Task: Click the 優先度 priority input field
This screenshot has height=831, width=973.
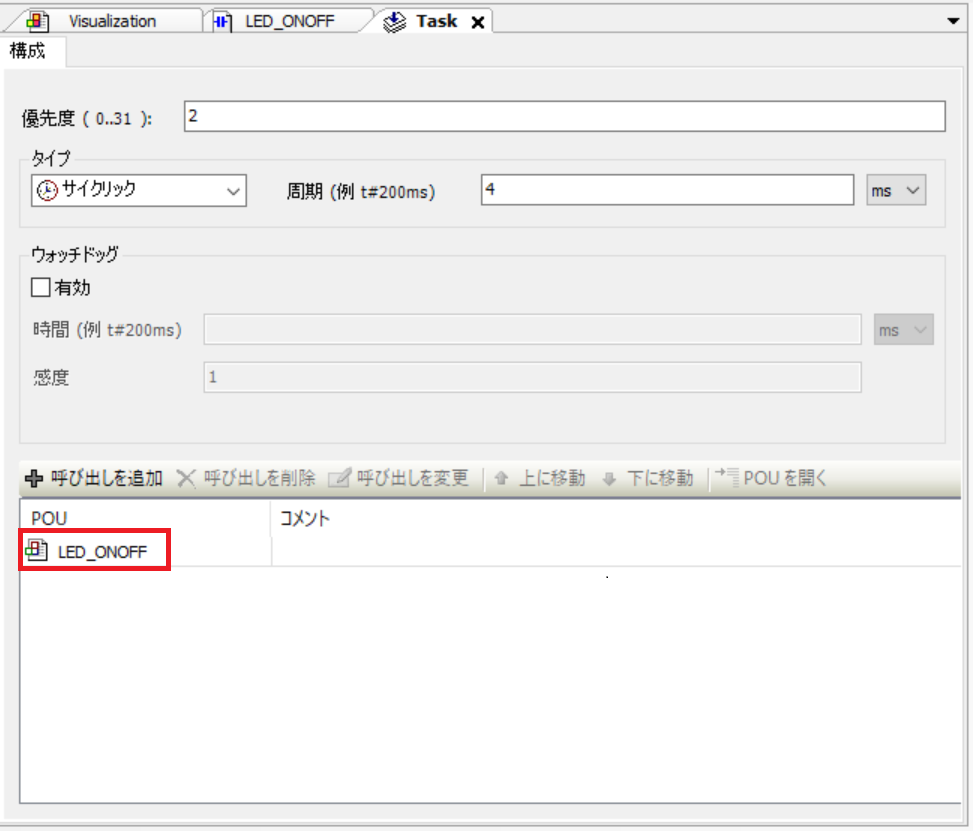Action: point(564,117)
